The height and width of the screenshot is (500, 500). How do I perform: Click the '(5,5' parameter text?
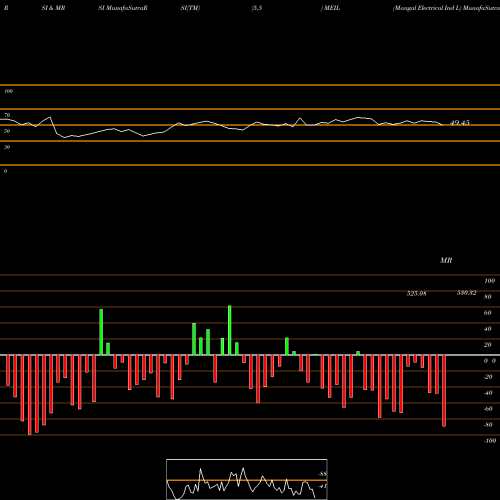click(257, 8)
